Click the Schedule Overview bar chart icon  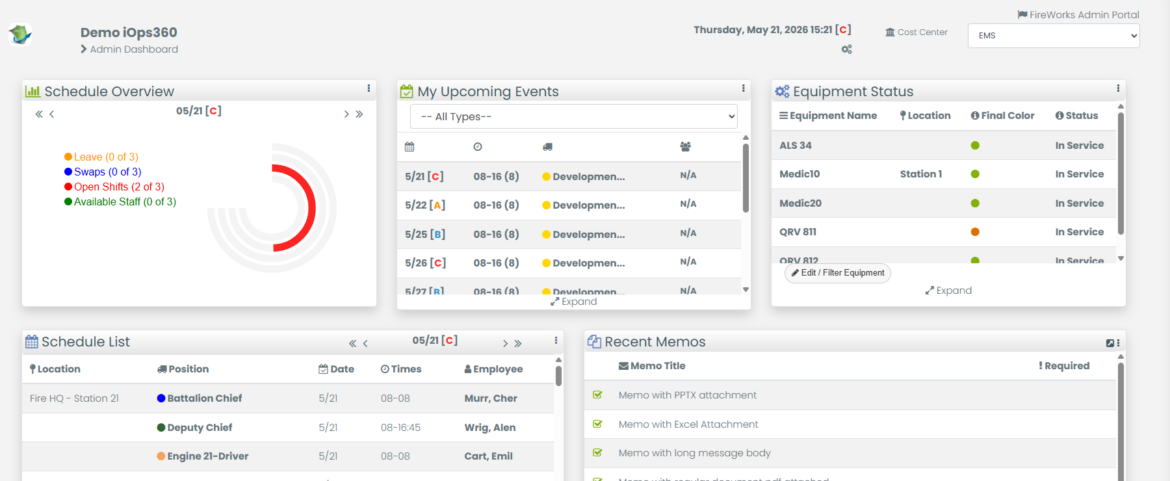point(33,91)
